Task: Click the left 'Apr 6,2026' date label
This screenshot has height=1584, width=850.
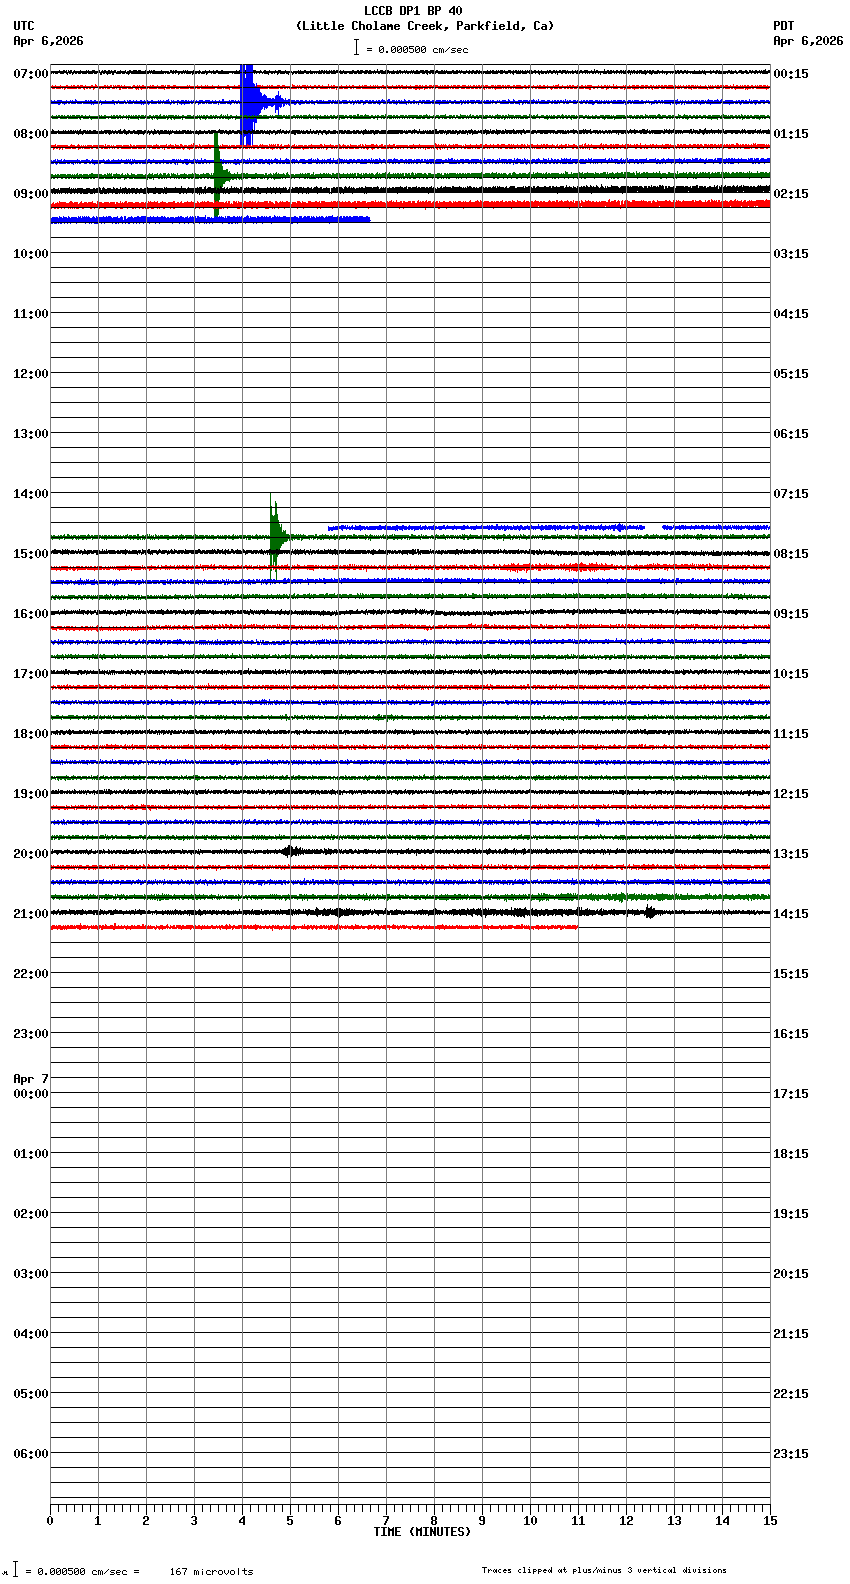Action: (x=48, y=41)
